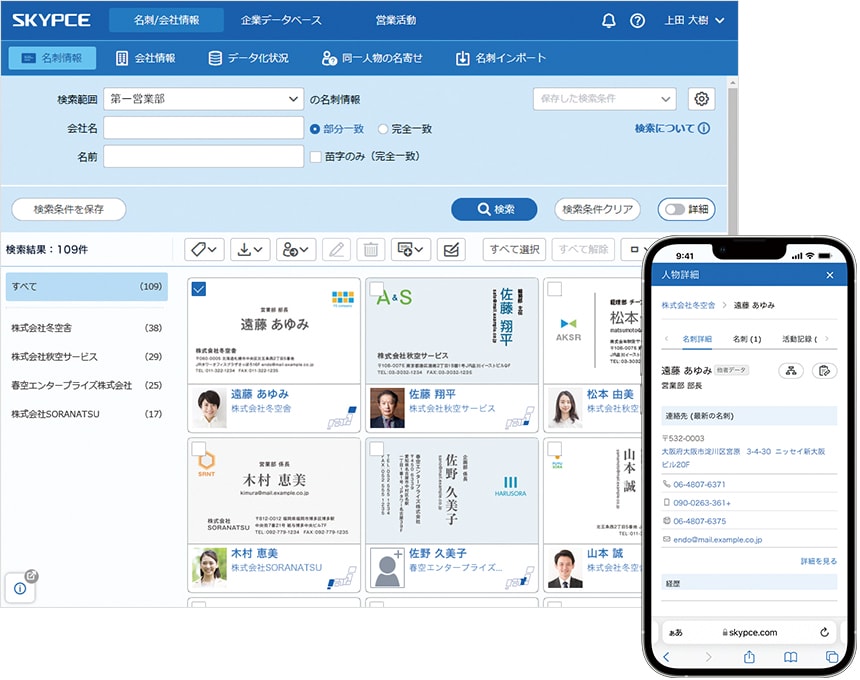Add photo for 佐野 久美子 placeholder avatar

pos(387,568)
